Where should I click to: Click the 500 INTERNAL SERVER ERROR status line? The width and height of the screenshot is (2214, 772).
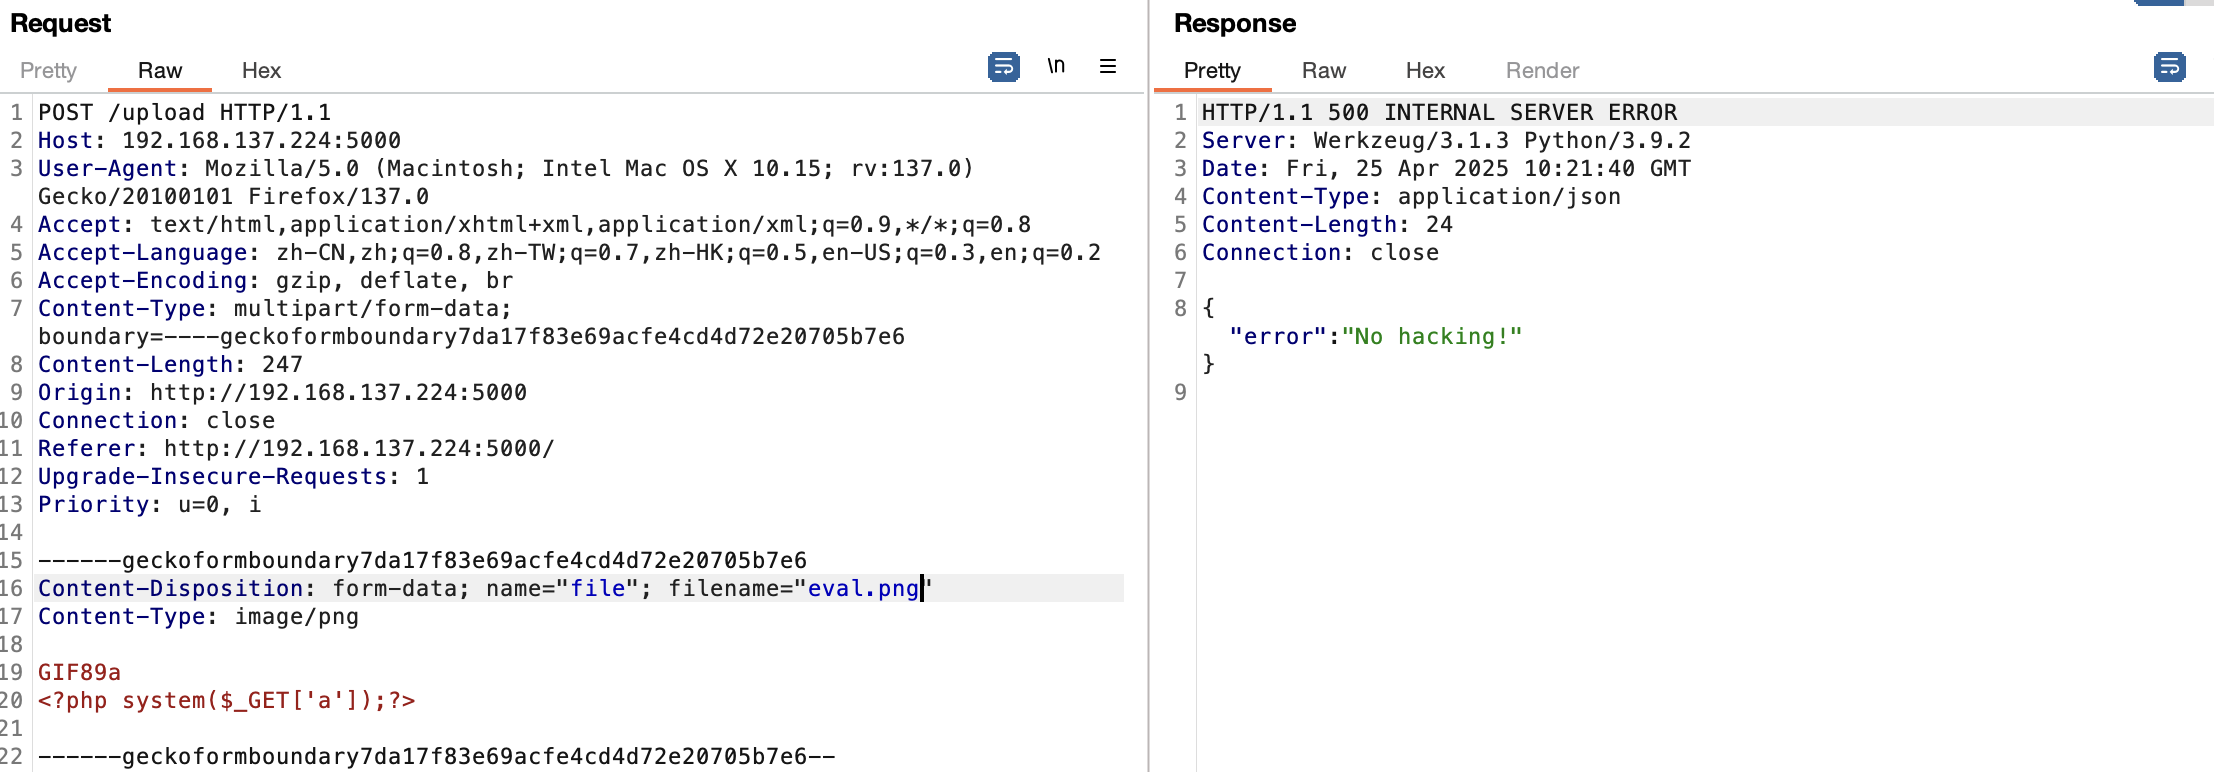tap(1439, 112)
